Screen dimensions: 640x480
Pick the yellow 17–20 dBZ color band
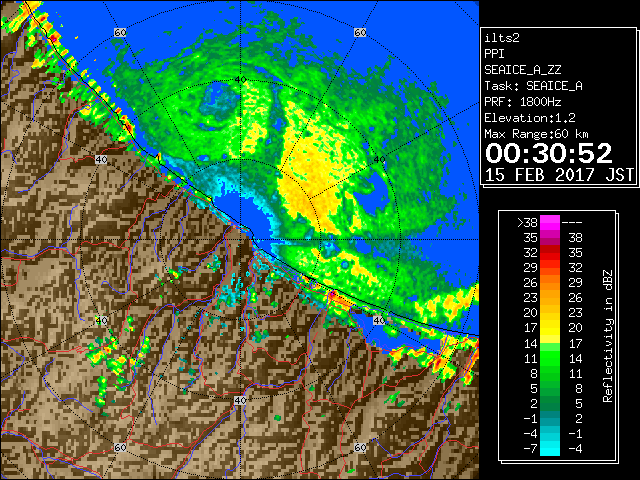coord(550,328)
